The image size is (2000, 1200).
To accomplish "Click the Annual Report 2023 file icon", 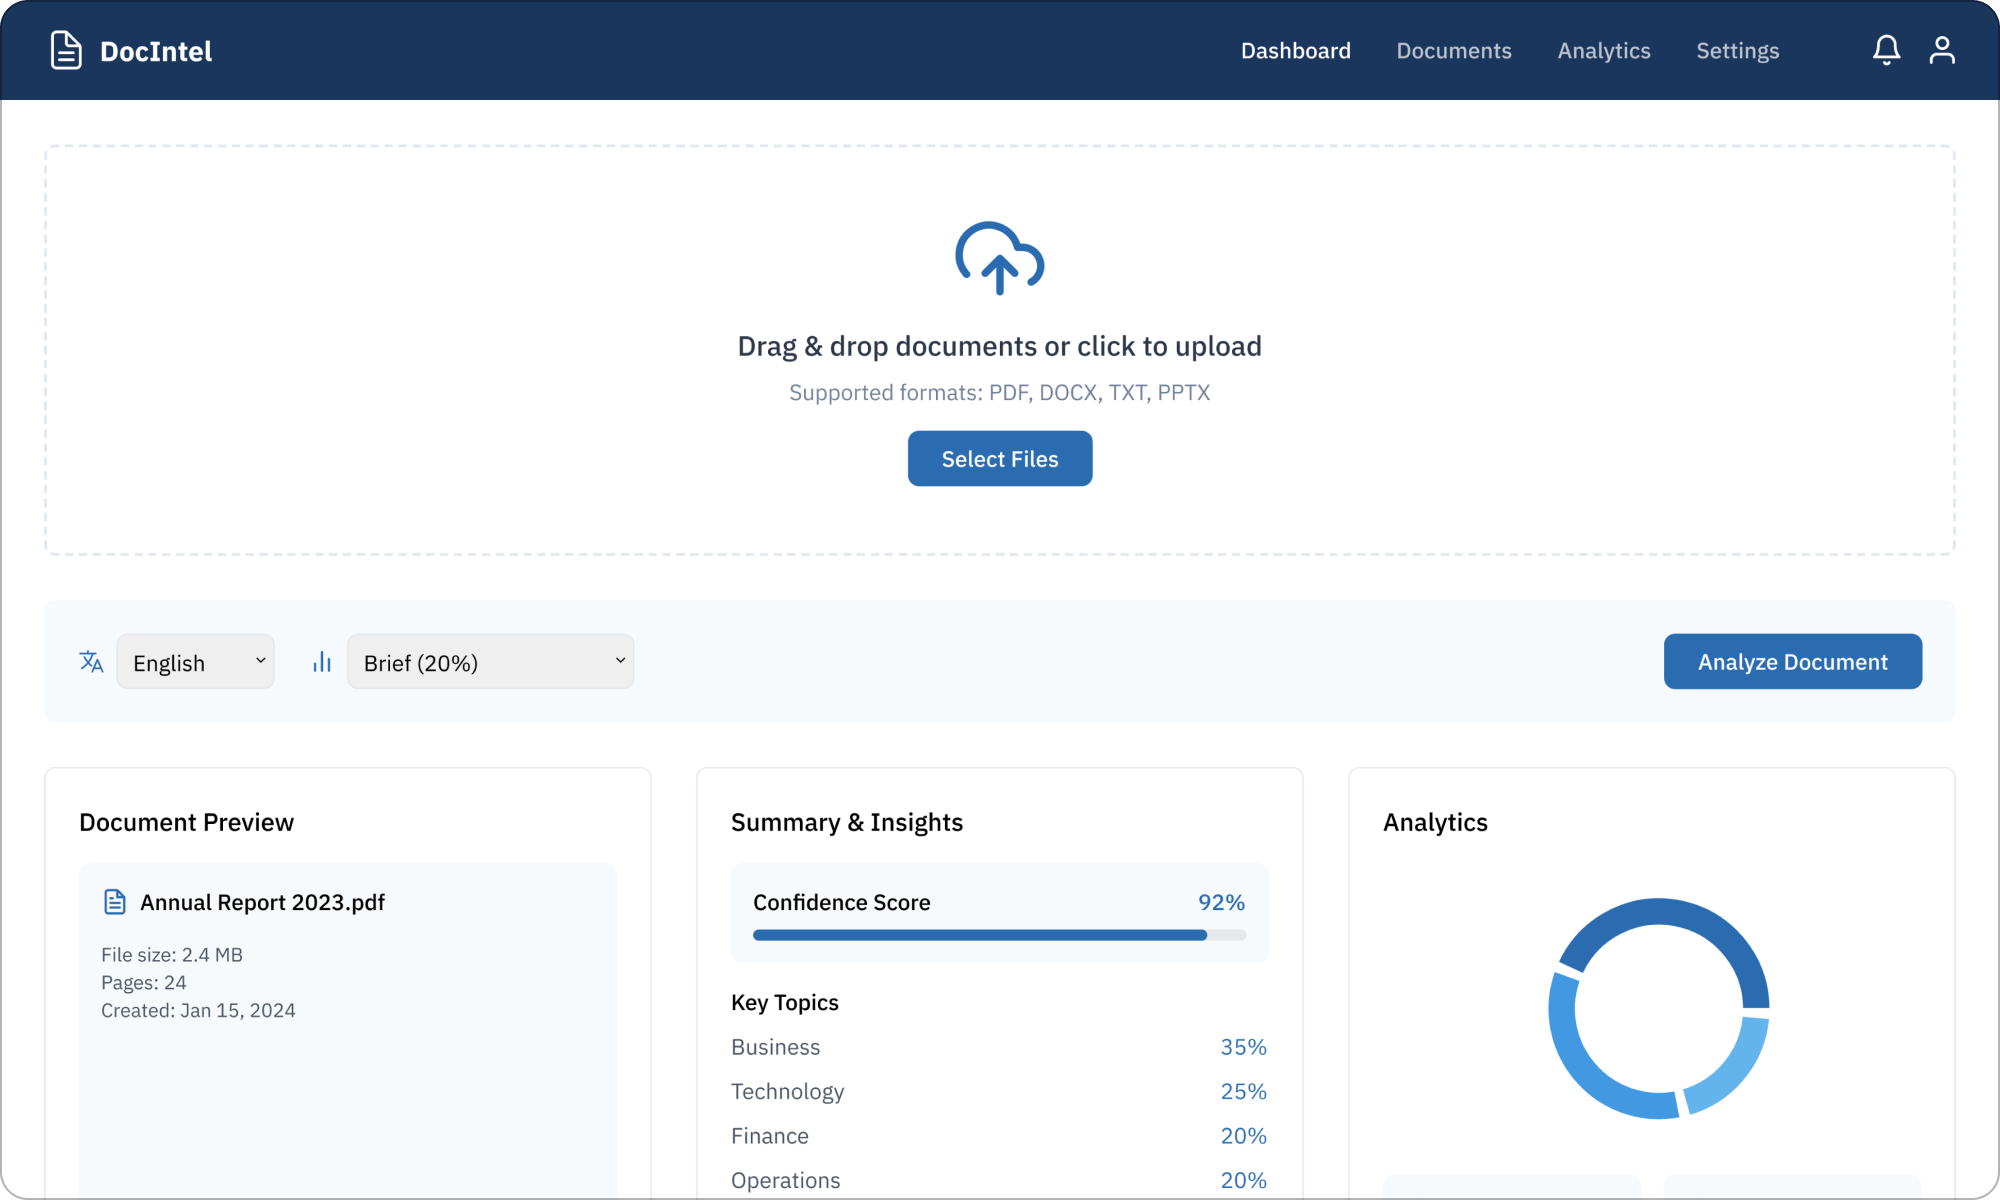I will 116,901.
